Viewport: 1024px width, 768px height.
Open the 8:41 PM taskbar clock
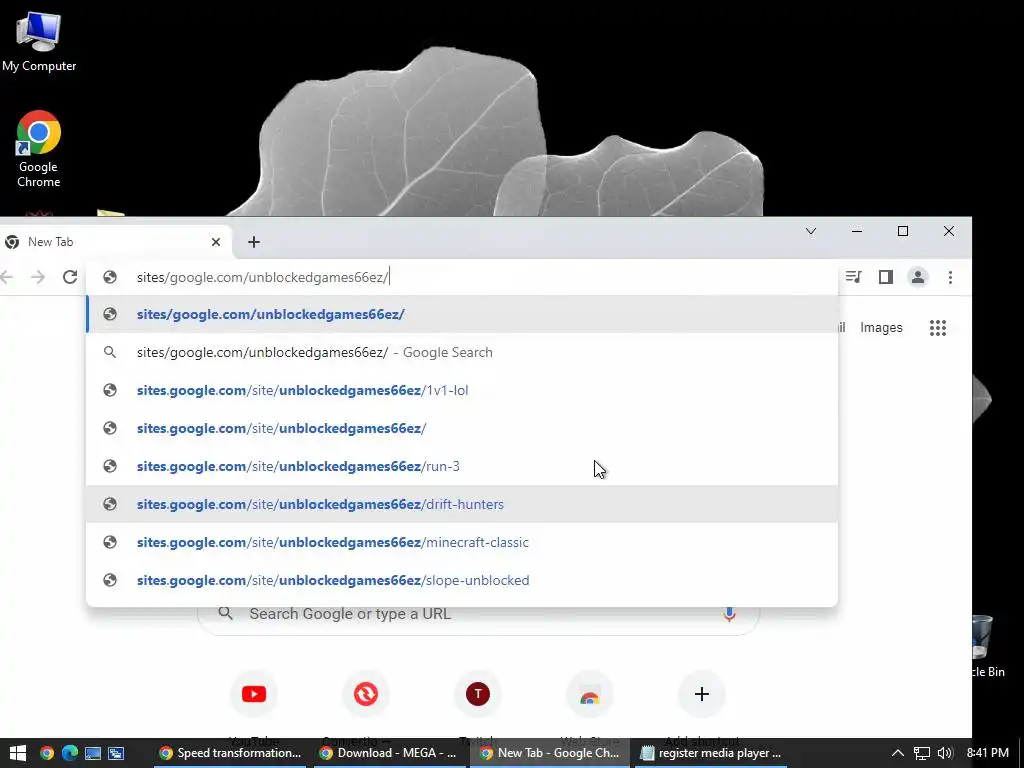pyautogui.click(x=987, y=753)
